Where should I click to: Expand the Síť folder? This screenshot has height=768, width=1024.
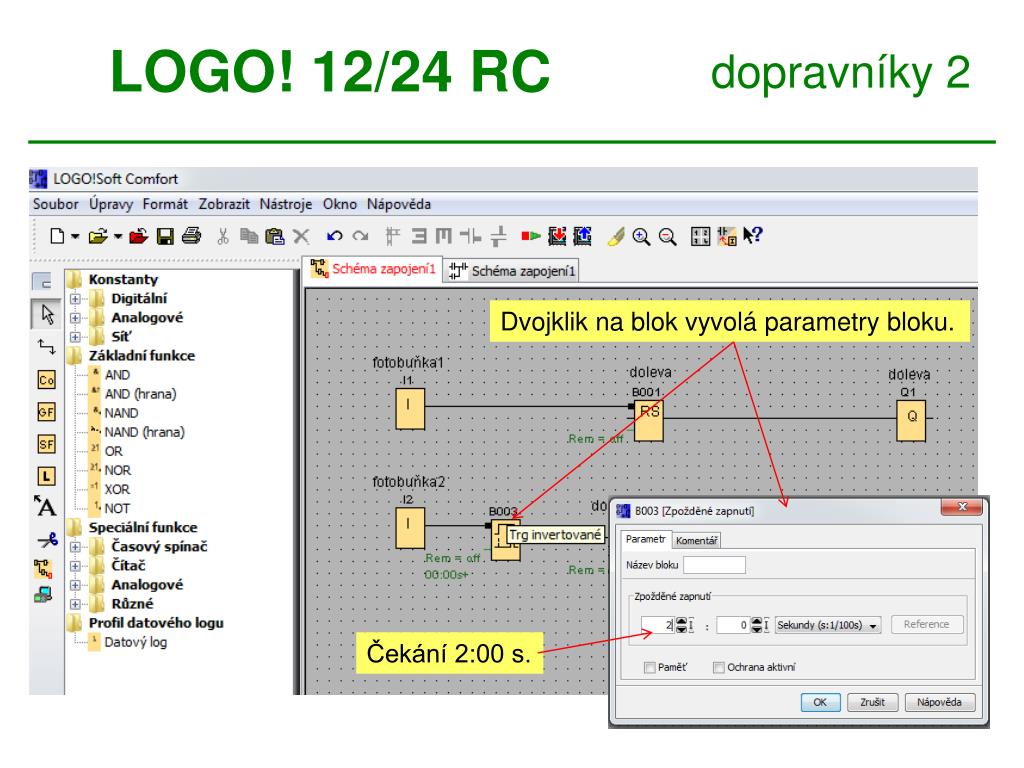[x=75, y=337]
